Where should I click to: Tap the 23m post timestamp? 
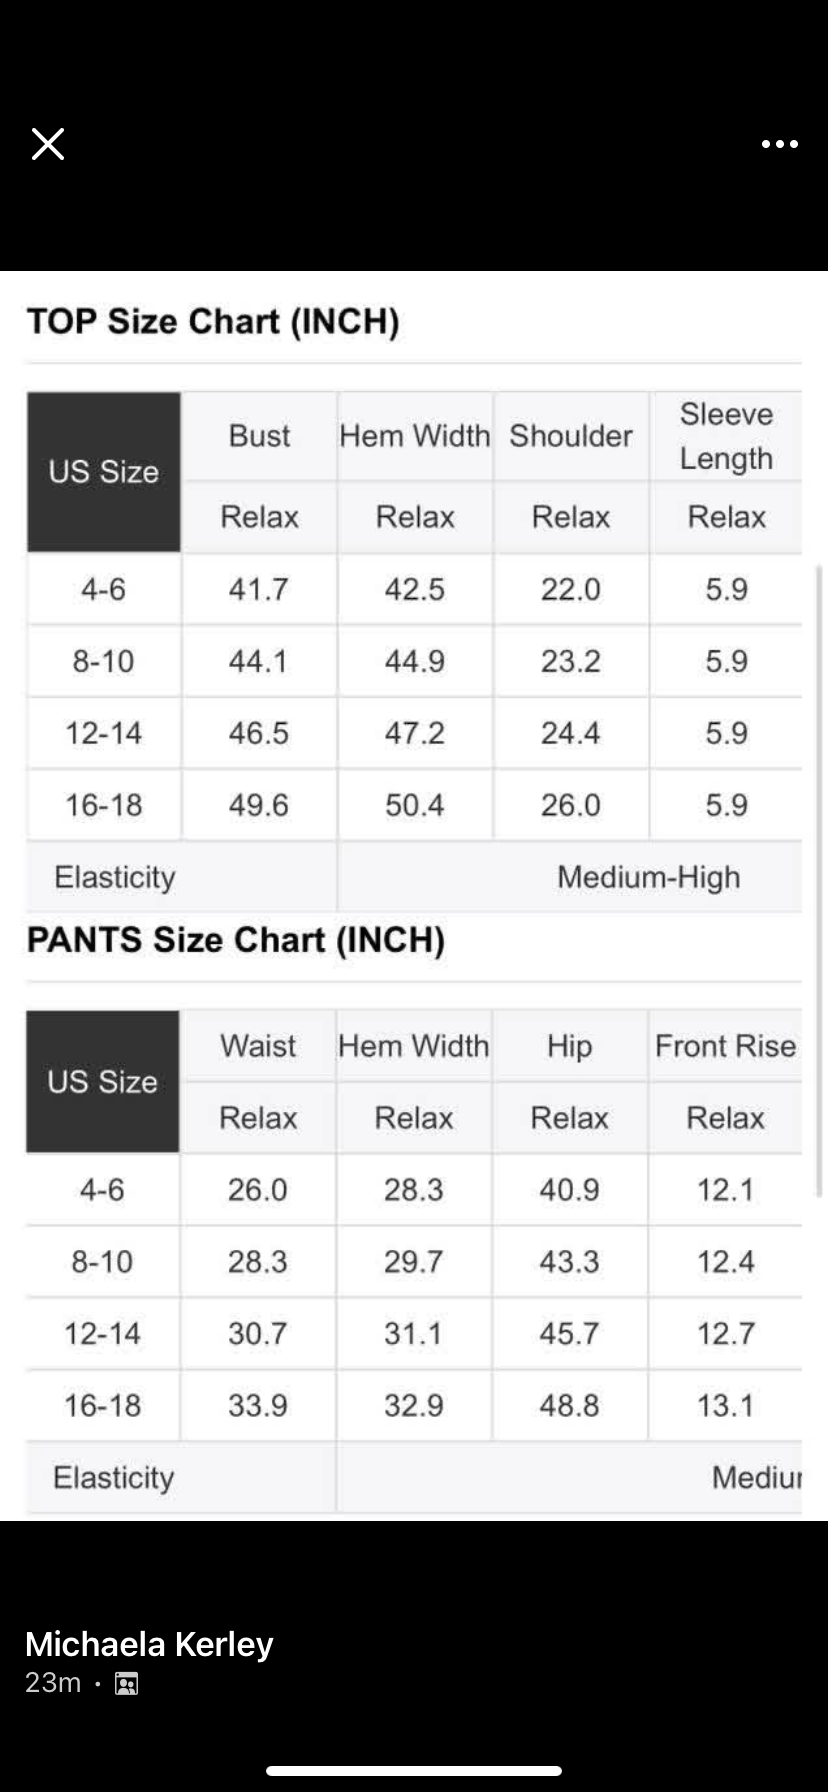click(x=53, y=1683)
